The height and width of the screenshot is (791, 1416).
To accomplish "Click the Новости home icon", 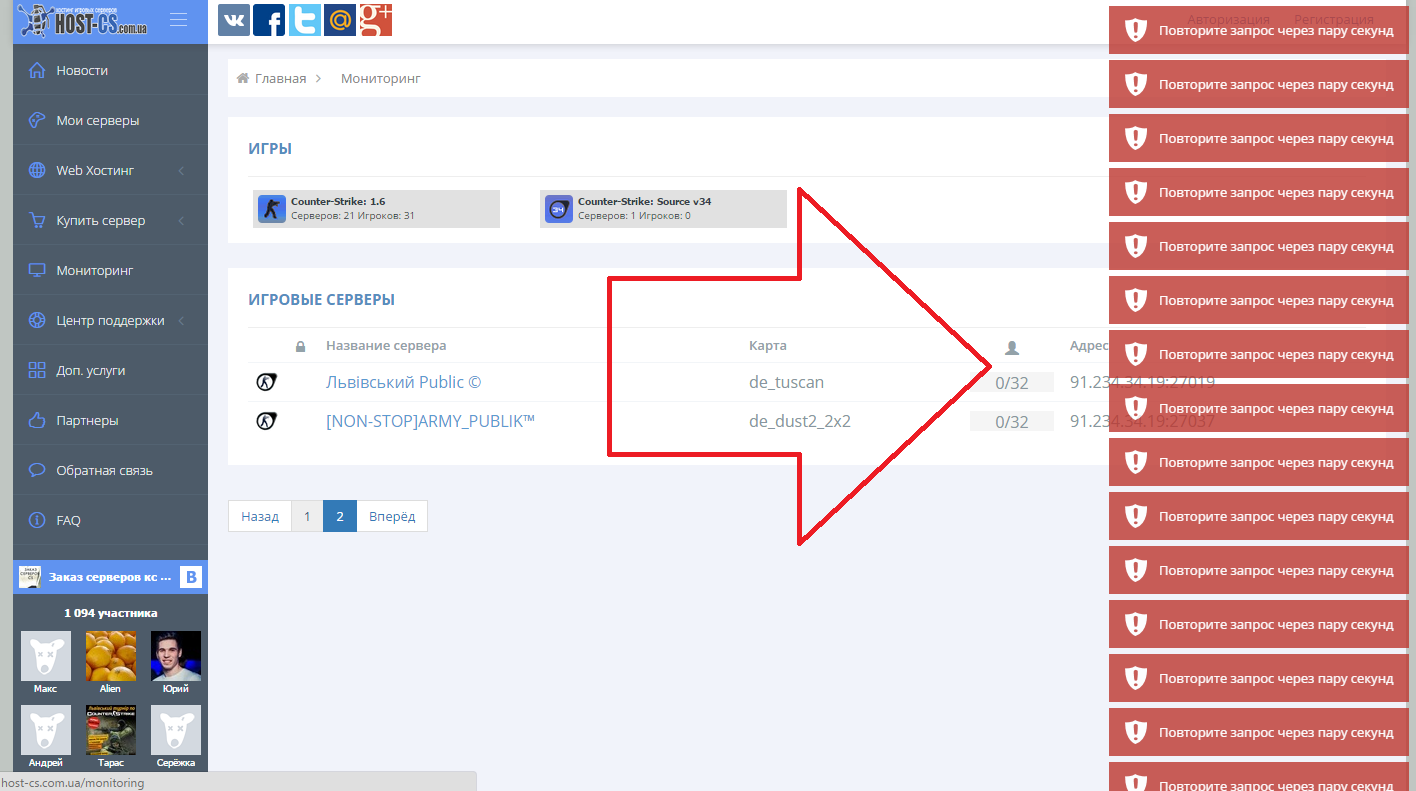I will click(x=37, y=70).
